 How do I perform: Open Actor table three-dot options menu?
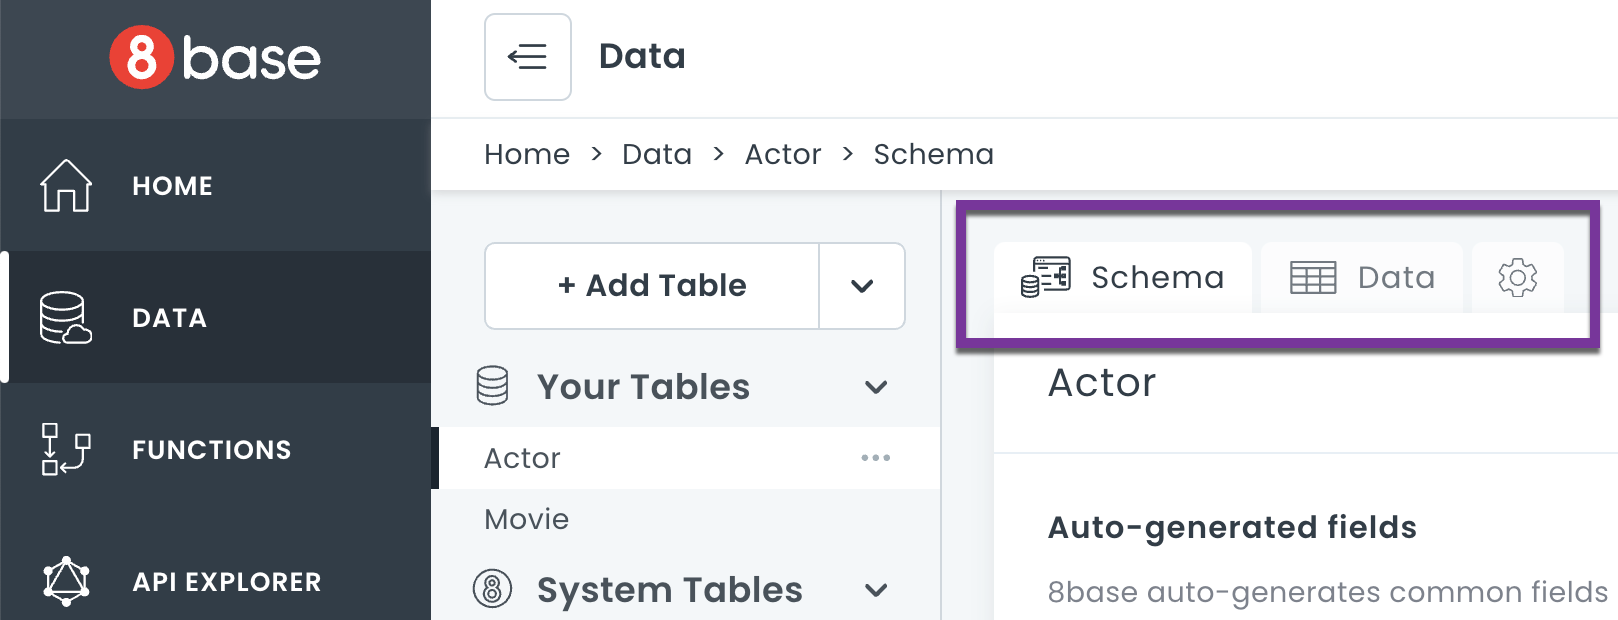[x=875, y=458]
